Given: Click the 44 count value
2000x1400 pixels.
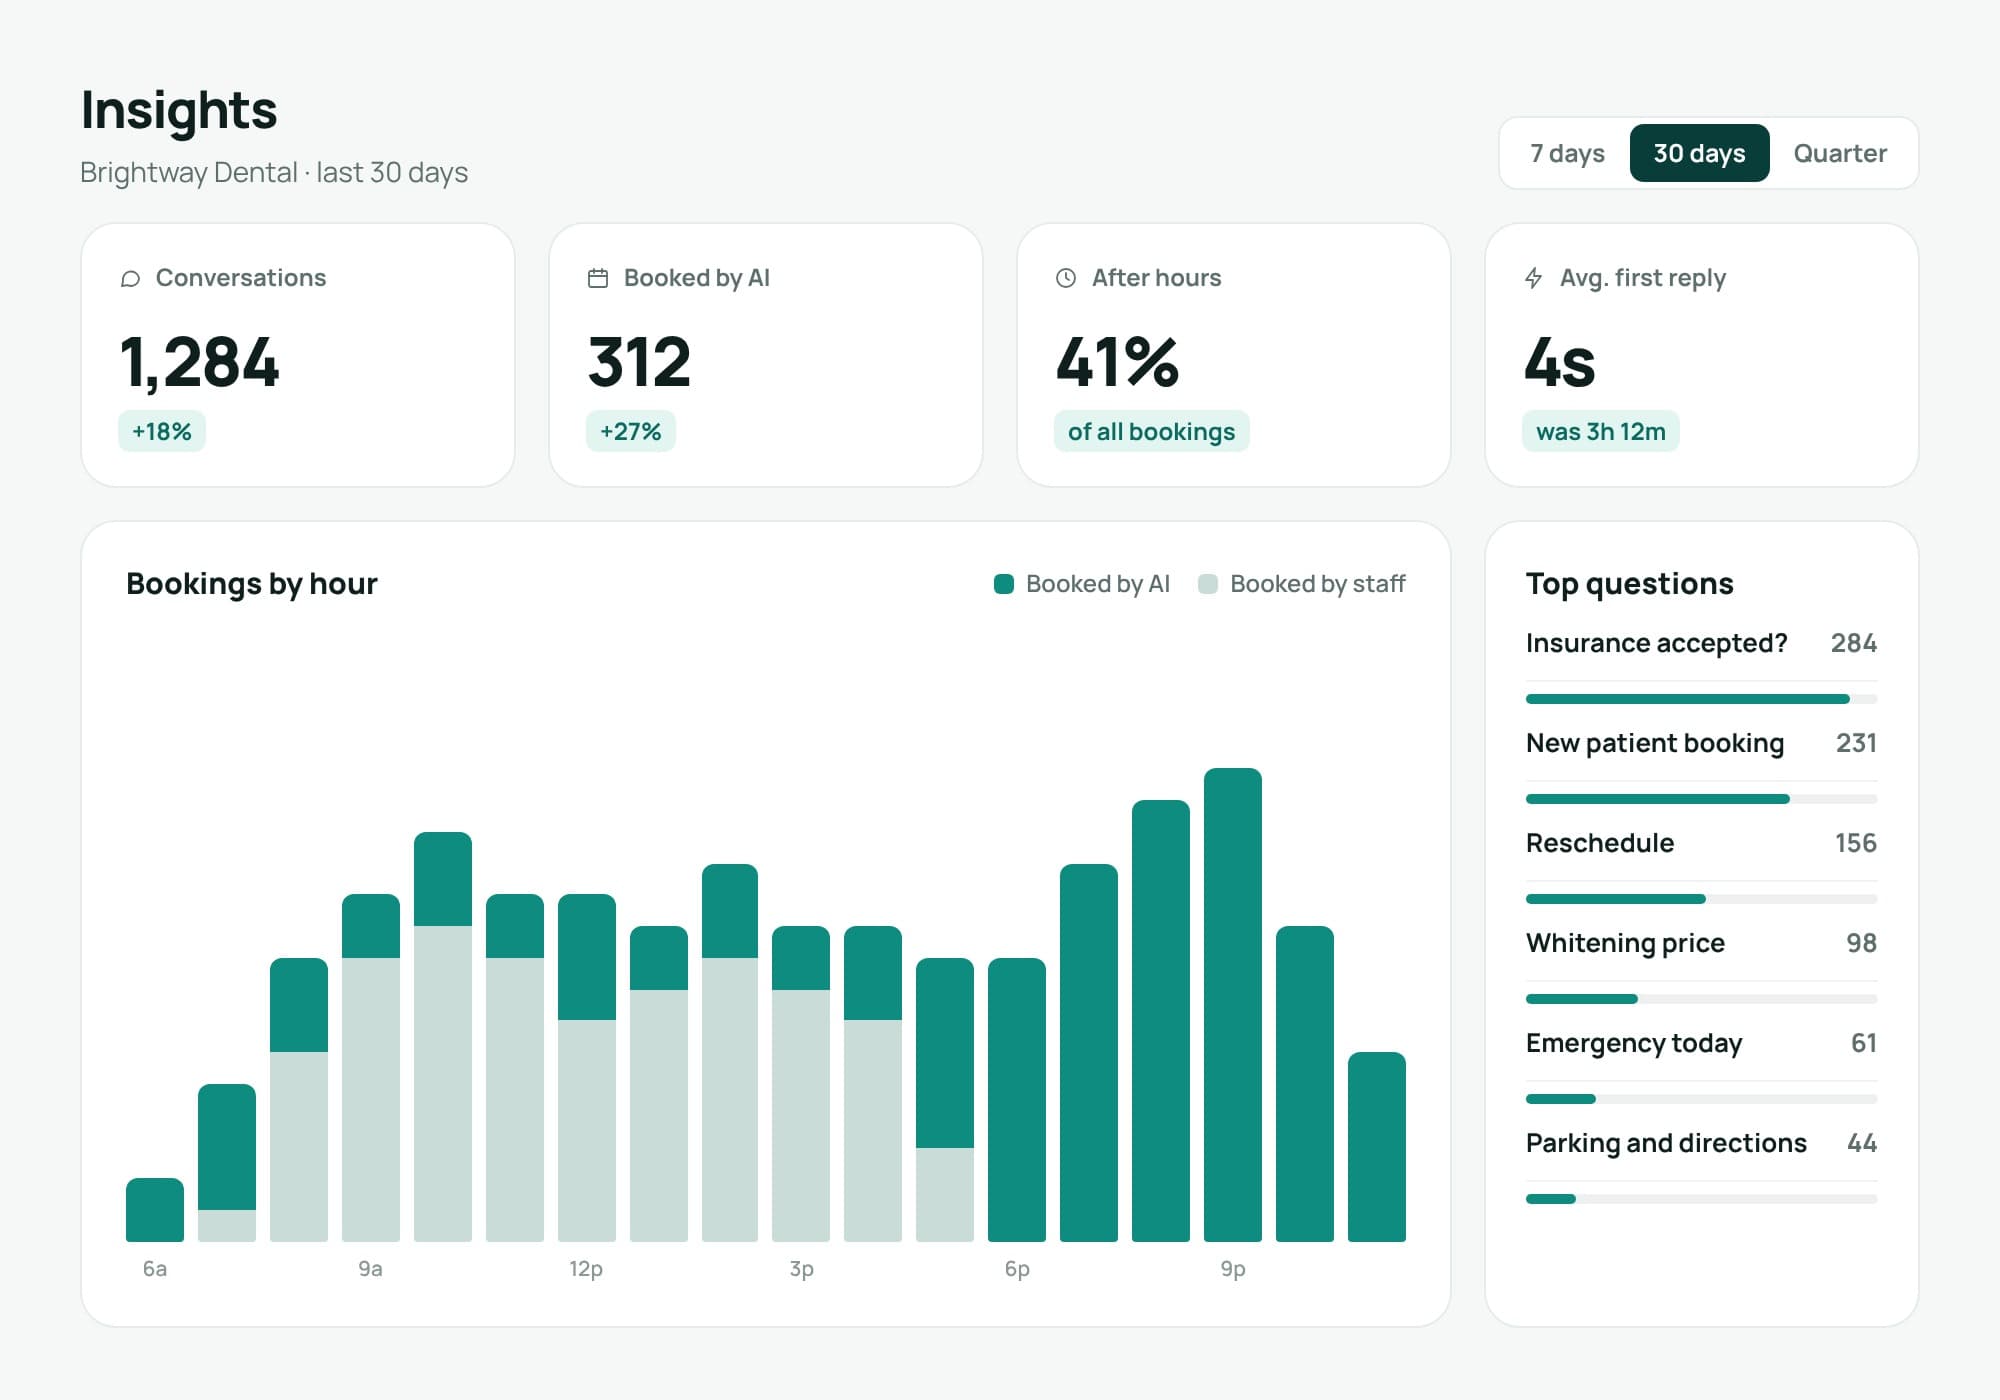Looking at the screenshot, I should coord(1861,1143).
